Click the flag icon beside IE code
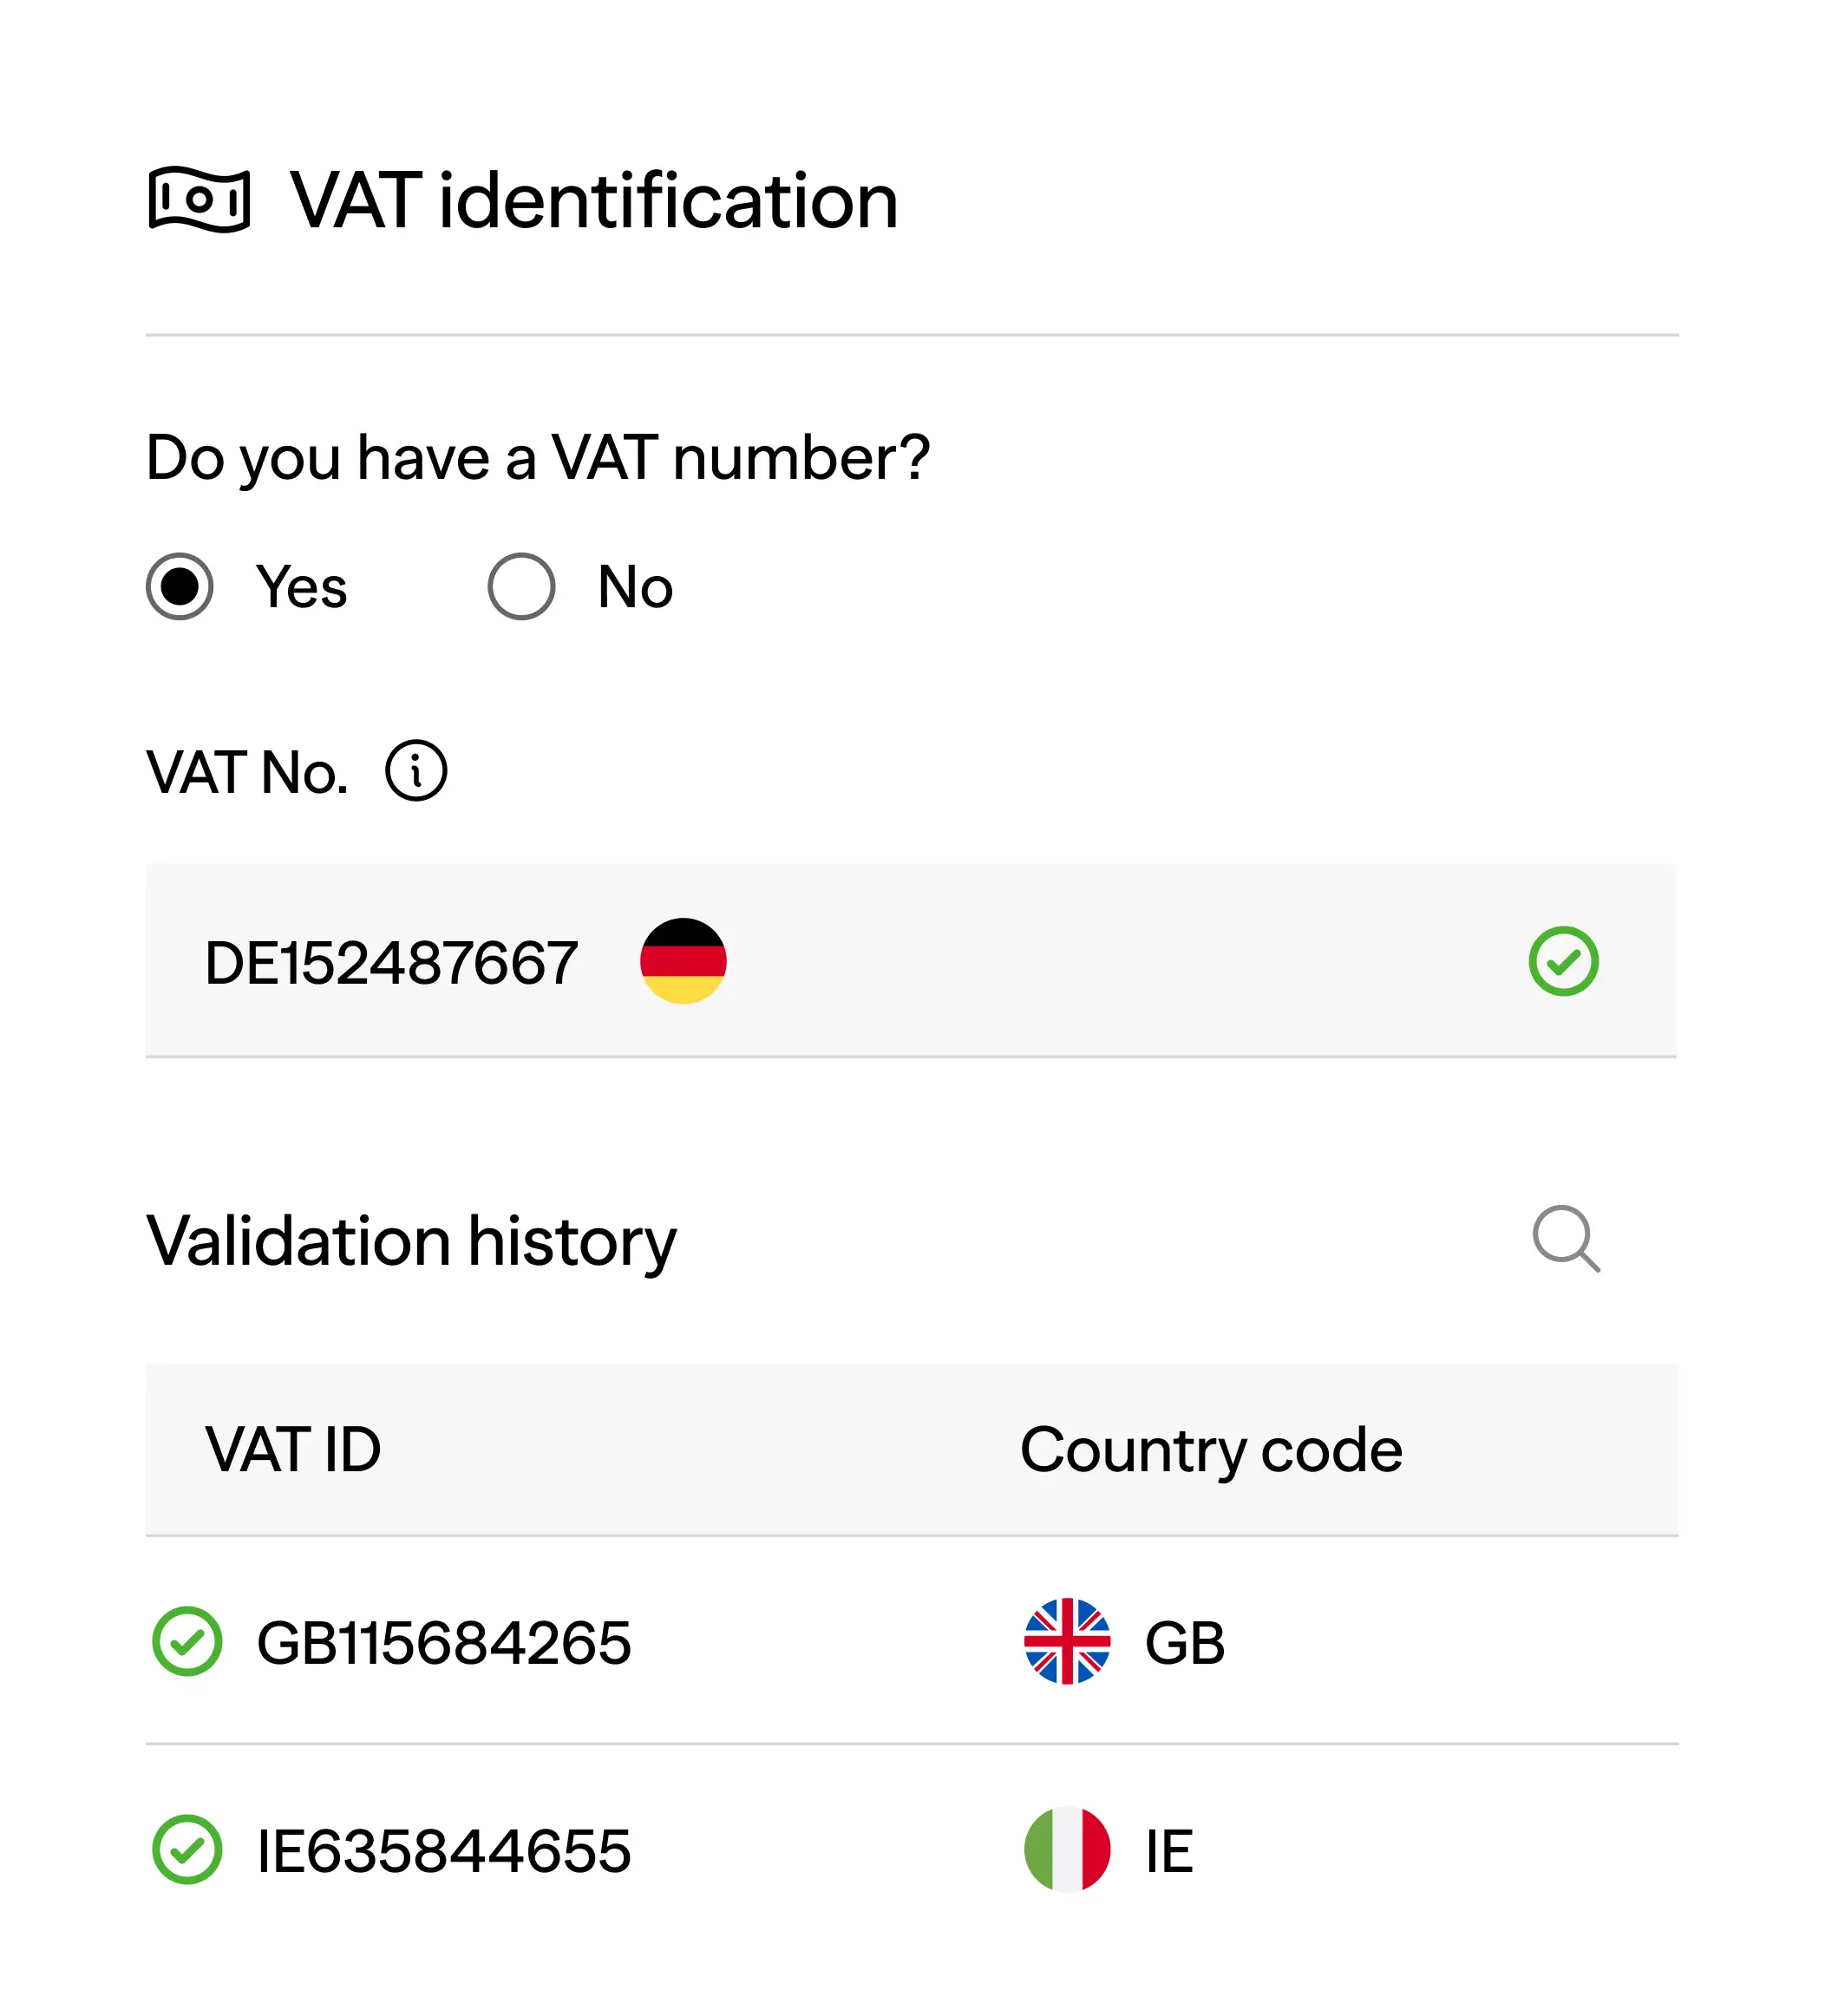 [1067, 1849]
